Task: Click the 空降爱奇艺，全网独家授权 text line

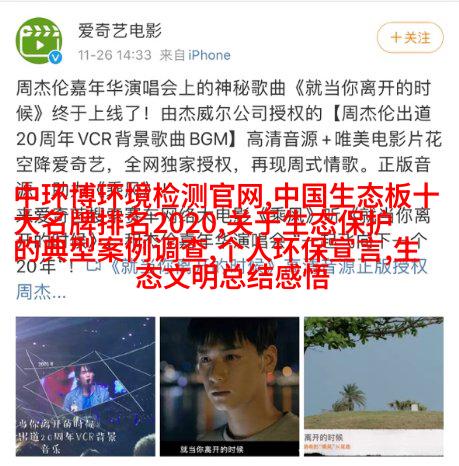Action: pos(124,164)
